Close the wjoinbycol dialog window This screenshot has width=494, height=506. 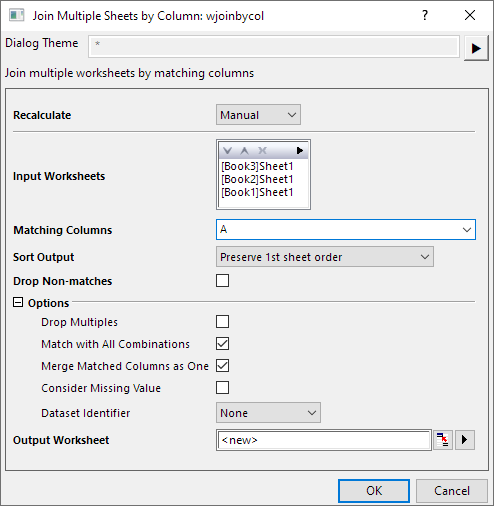point(470,15)
